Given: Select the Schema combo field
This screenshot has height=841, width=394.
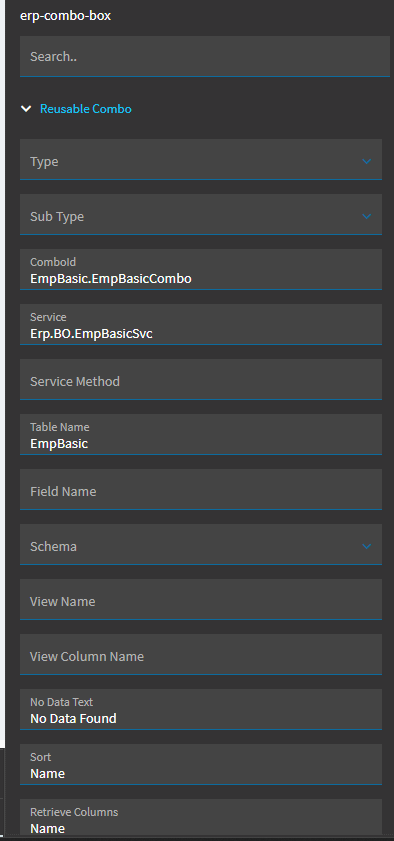Looking at the screenshot, I should coord(201,544).
